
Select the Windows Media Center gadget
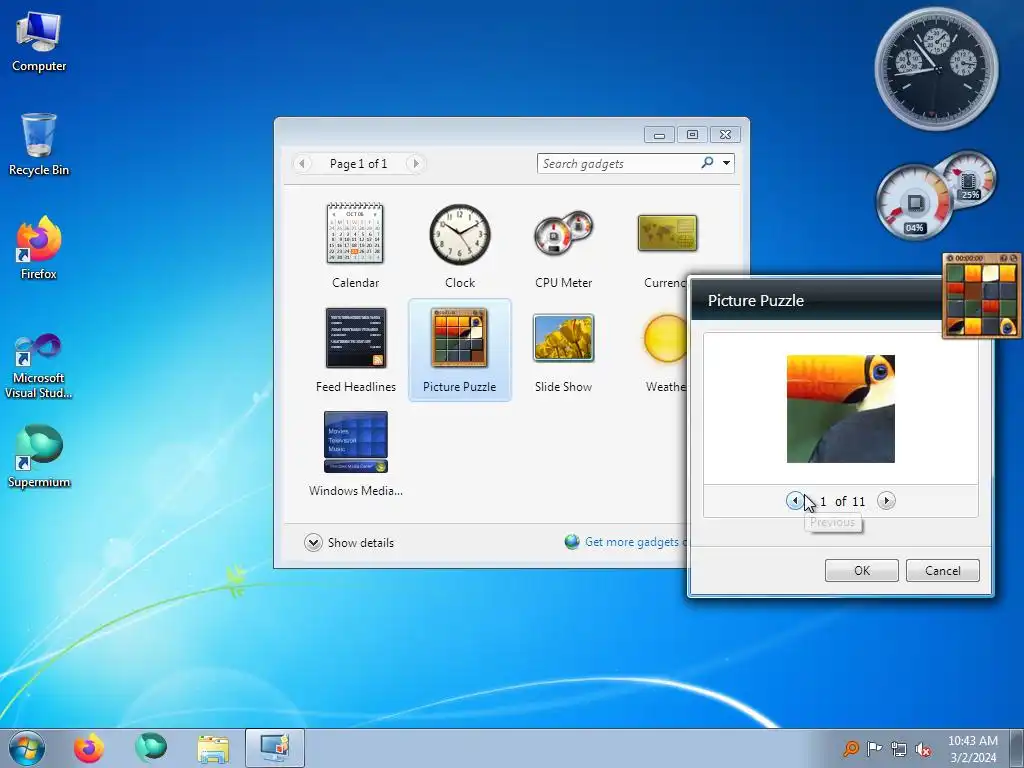pyautogui.click(x=355, y=453)
